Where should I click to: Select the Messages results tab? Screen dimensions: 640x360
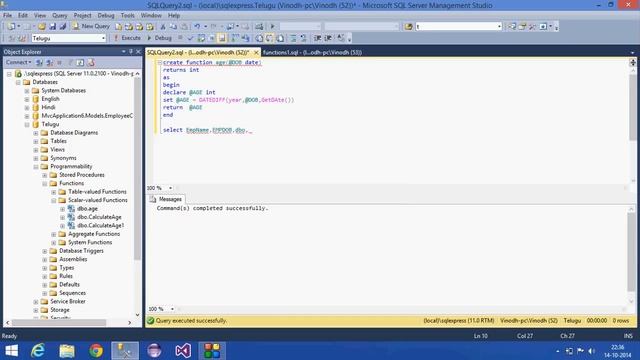[166, 199]
